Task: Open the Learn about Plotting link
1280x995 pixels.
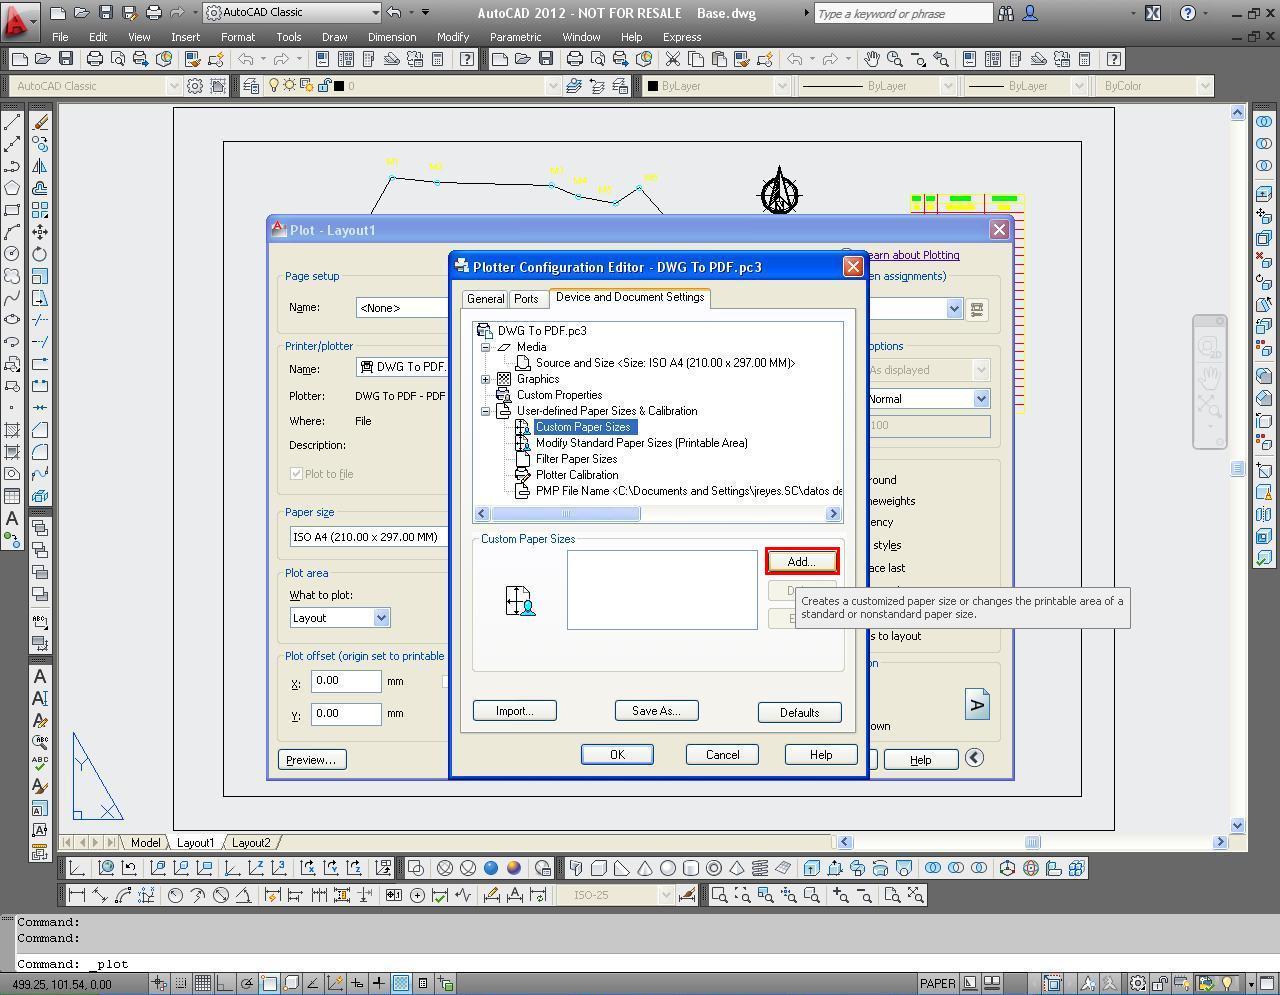Action: tap(912, 255)
